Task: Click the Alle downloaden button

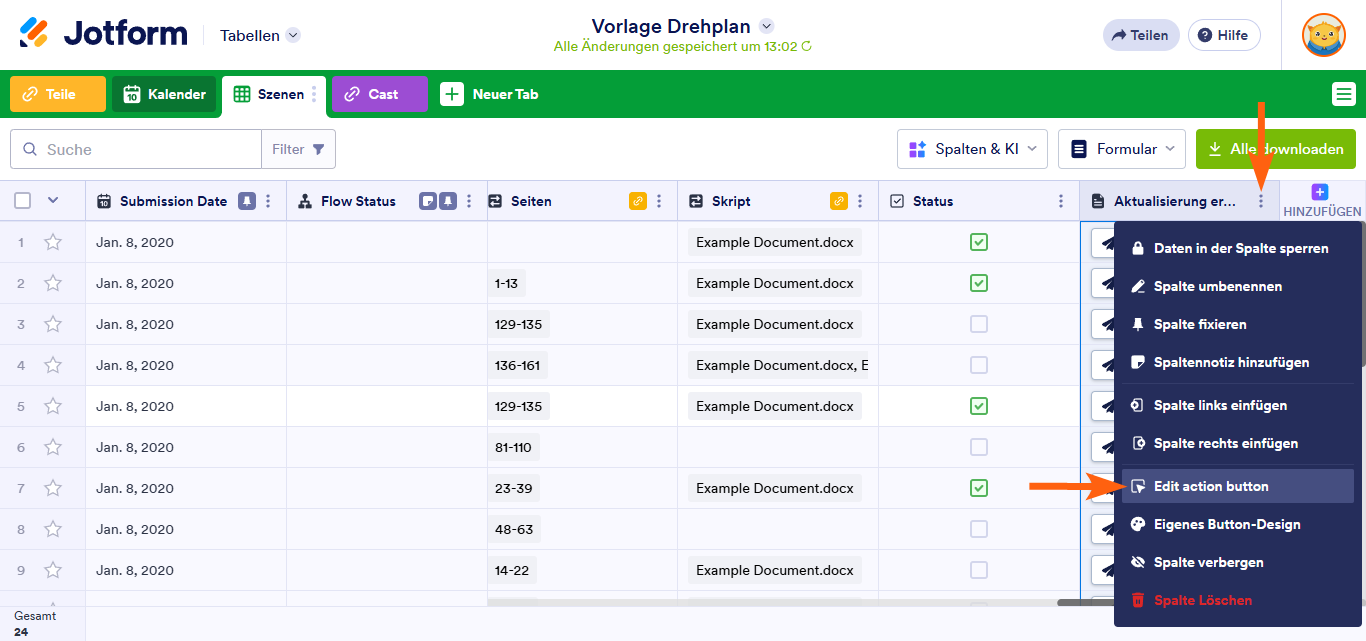Action: (x=1276, y=148)
